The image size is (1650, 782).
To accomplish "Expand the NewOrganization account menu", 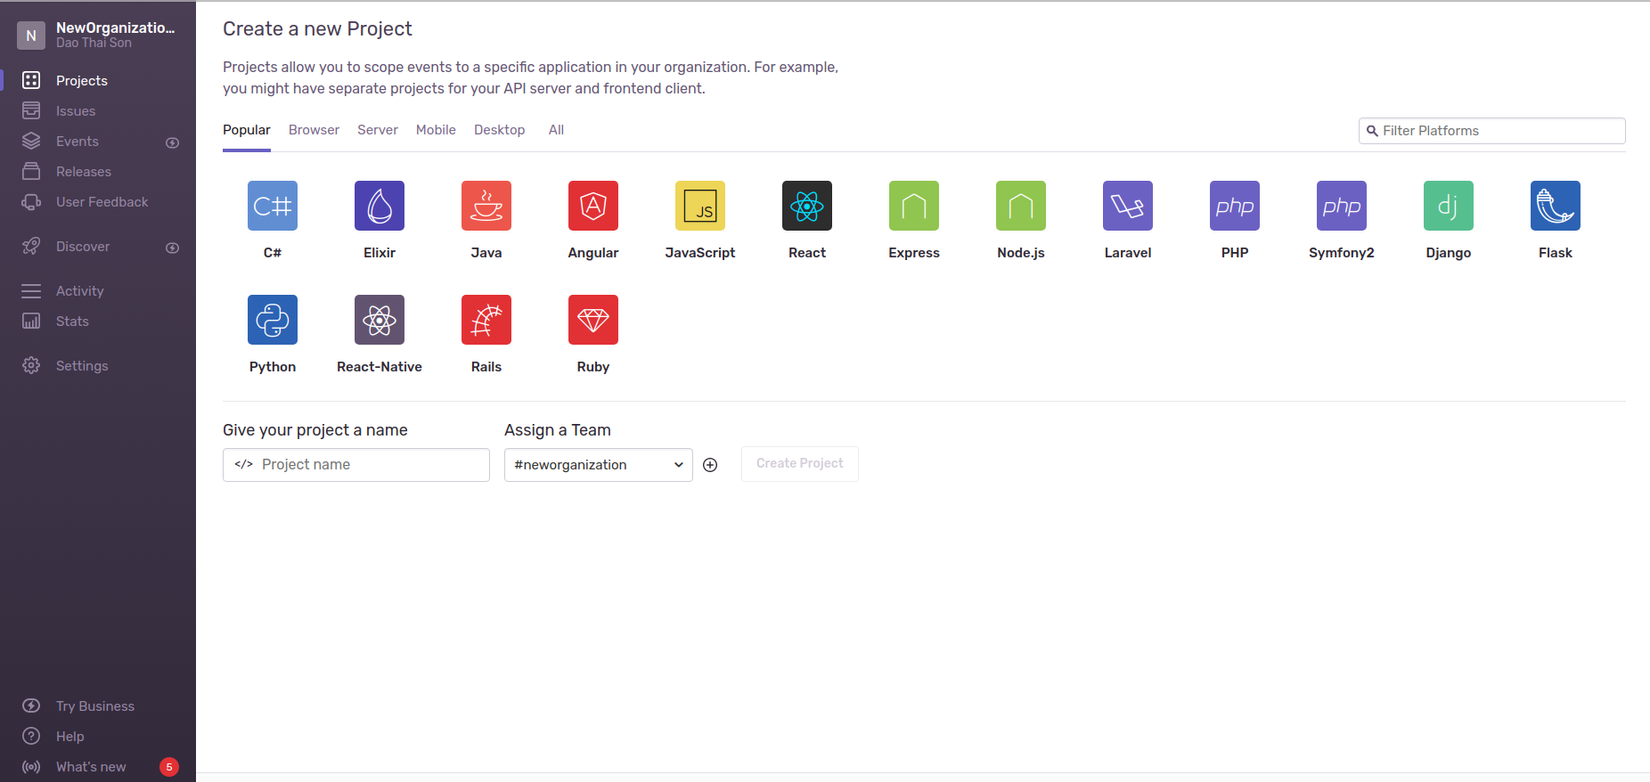I will 98,35.
